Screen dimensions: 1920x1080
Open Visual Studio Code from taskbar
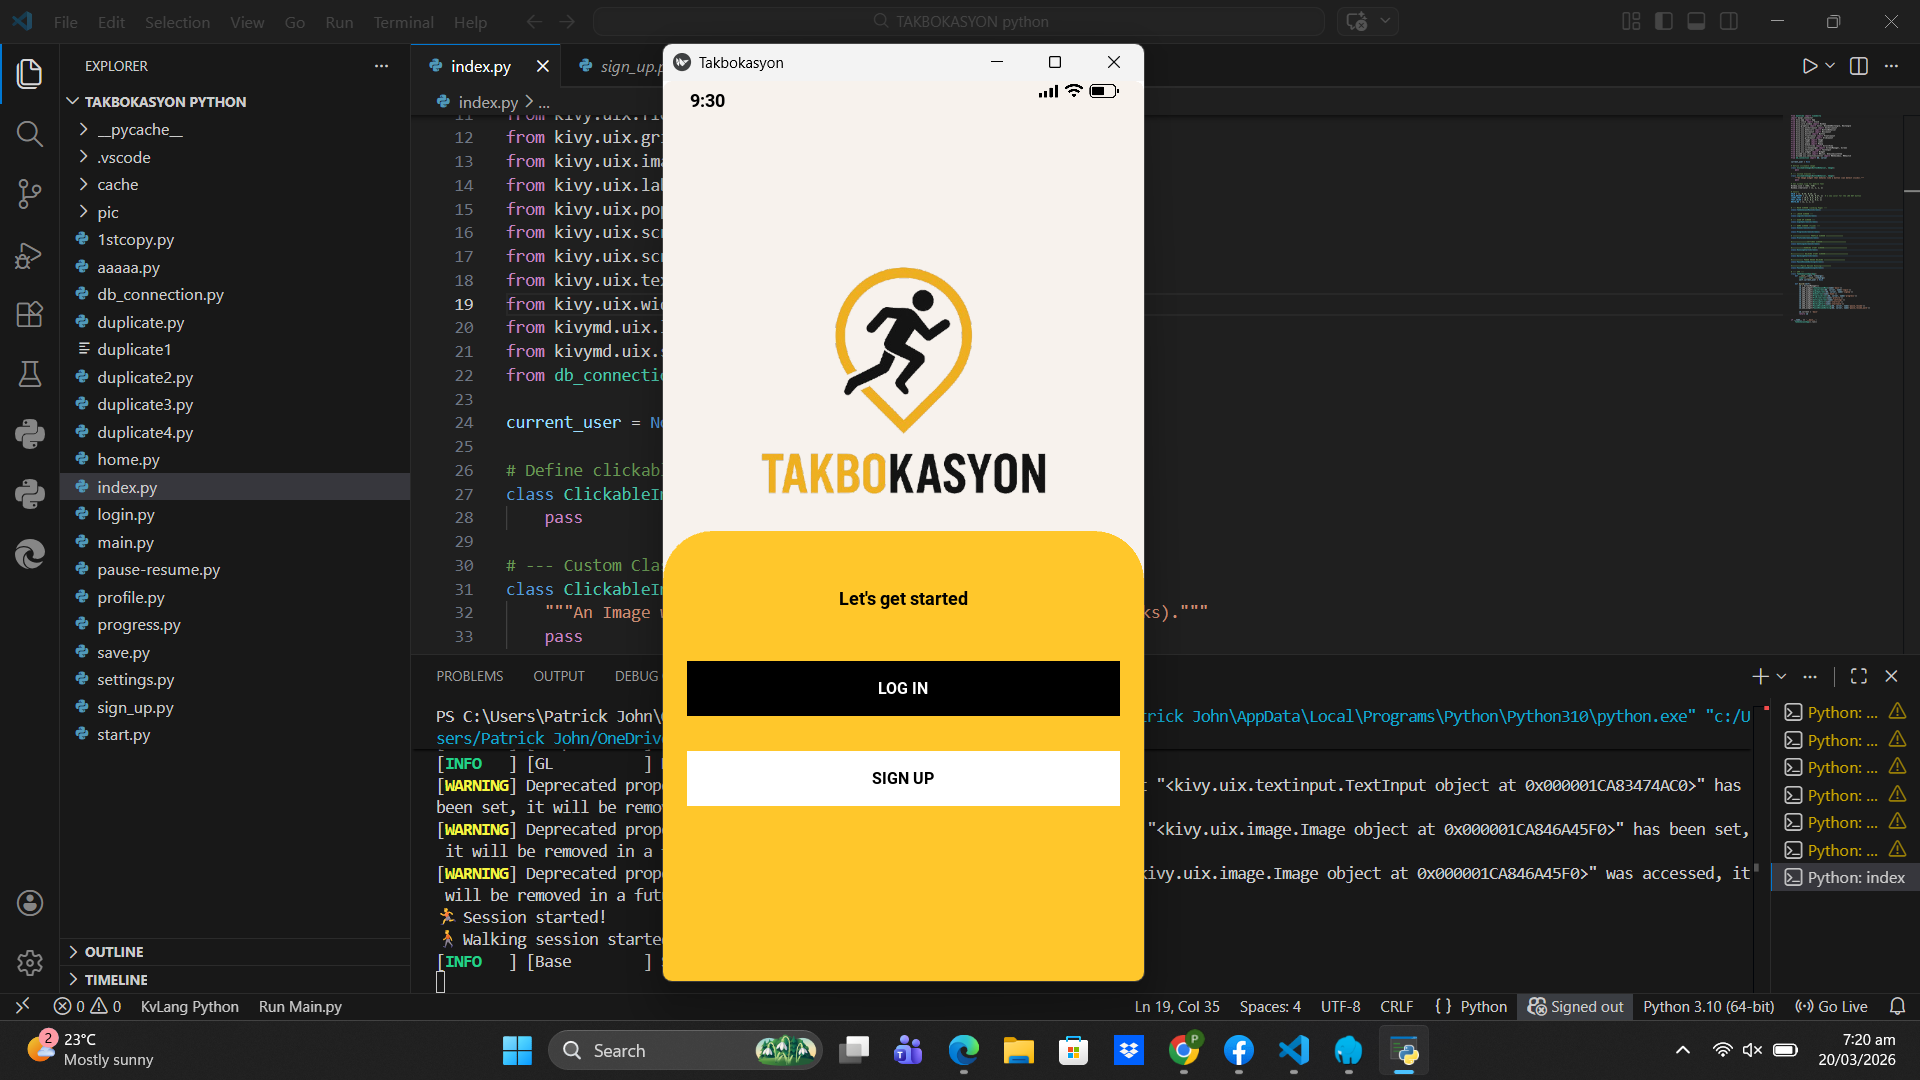click(x=1293, y=1050)
